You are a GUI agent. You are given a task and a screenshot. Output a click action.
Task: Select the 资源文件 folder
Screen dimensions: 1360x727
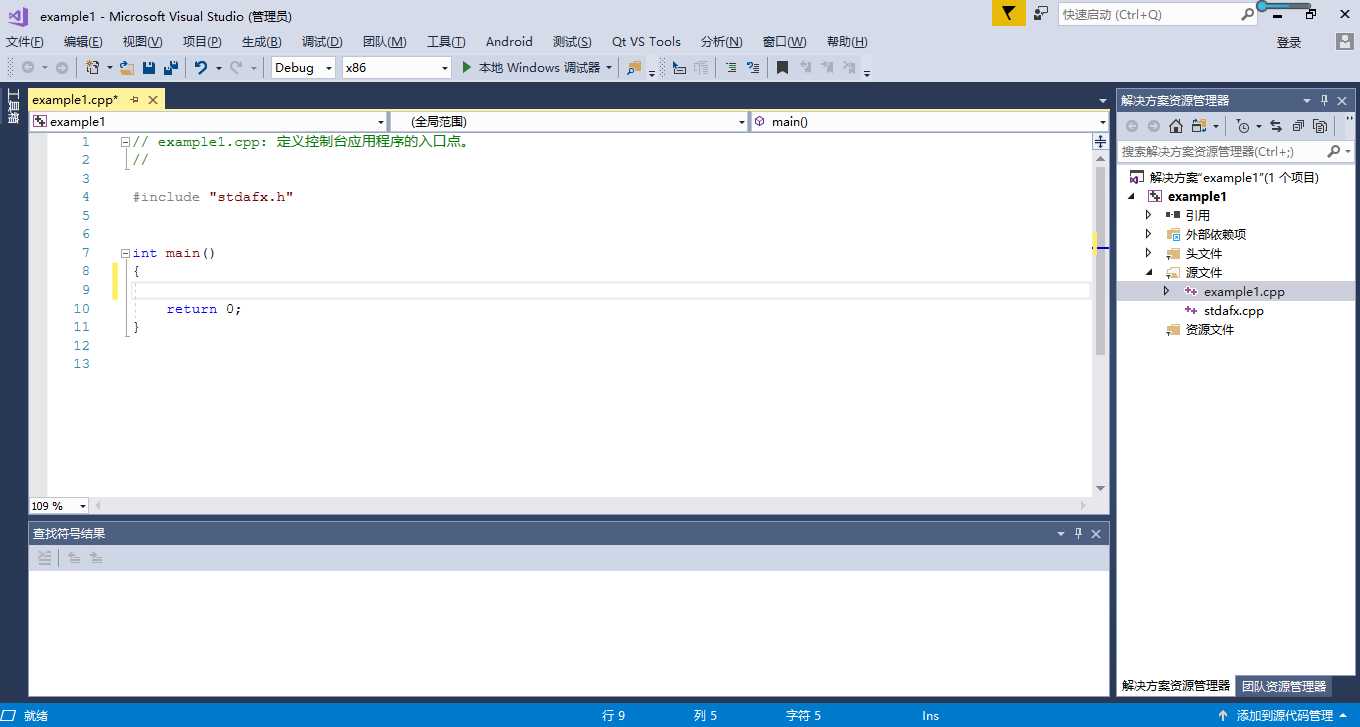[1209, 329]
